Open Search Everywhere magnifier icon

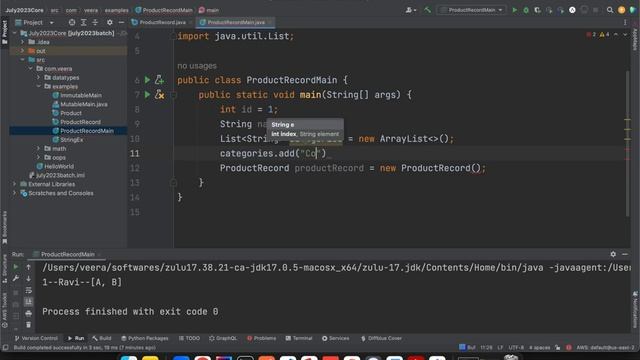coord(610,10)
